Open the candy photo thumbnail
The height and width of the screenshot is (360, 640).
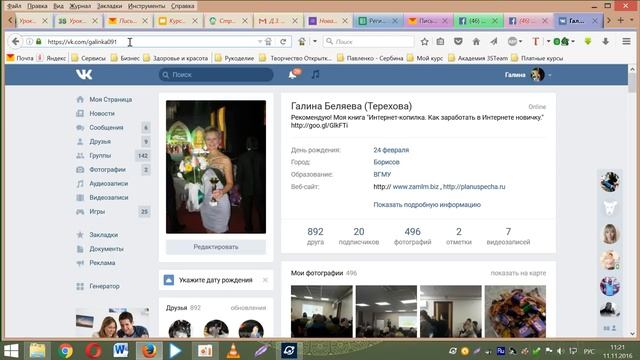pyautogui.click(x=515, y=311)
